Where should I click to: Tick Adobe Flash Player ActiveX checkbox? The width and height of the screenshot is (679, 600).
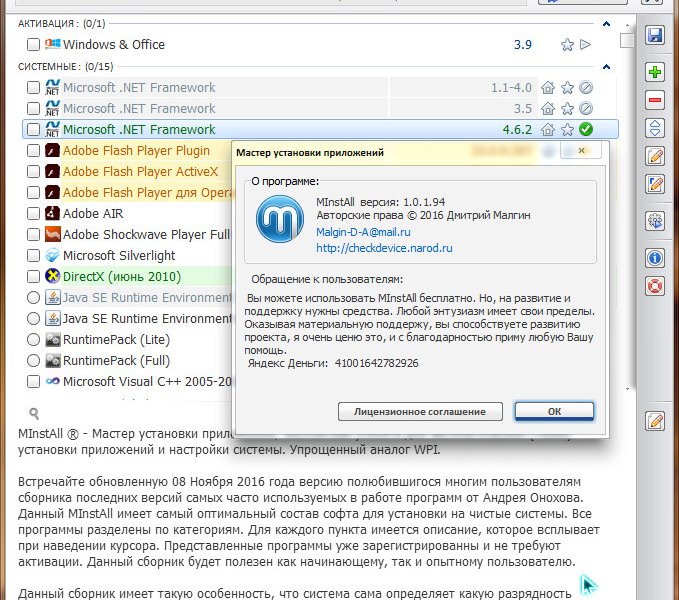[x=33, y=171]
